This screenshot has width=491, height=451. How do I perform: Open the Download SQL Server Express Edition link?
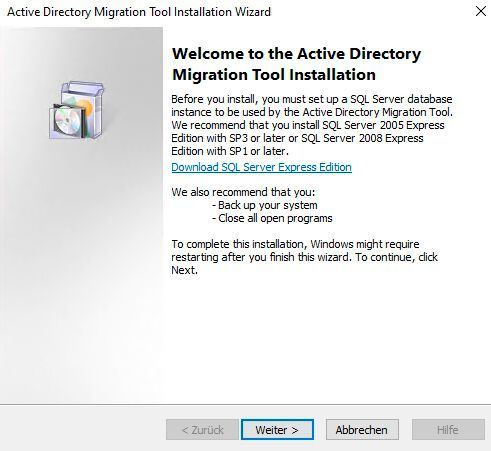pos(261,167)
